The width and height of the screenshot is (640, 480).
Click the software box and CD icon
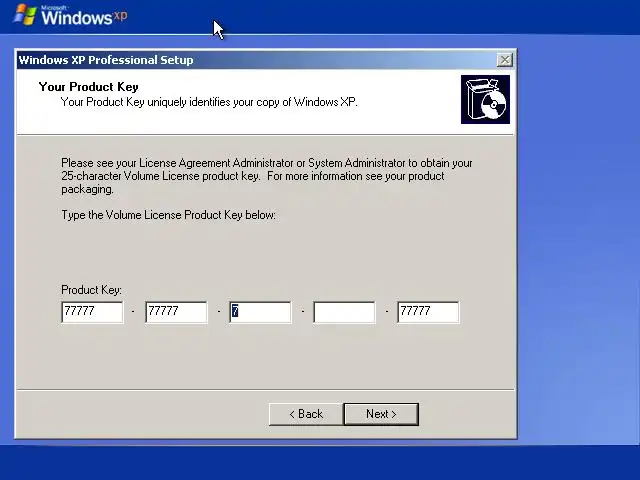[485, 99]
